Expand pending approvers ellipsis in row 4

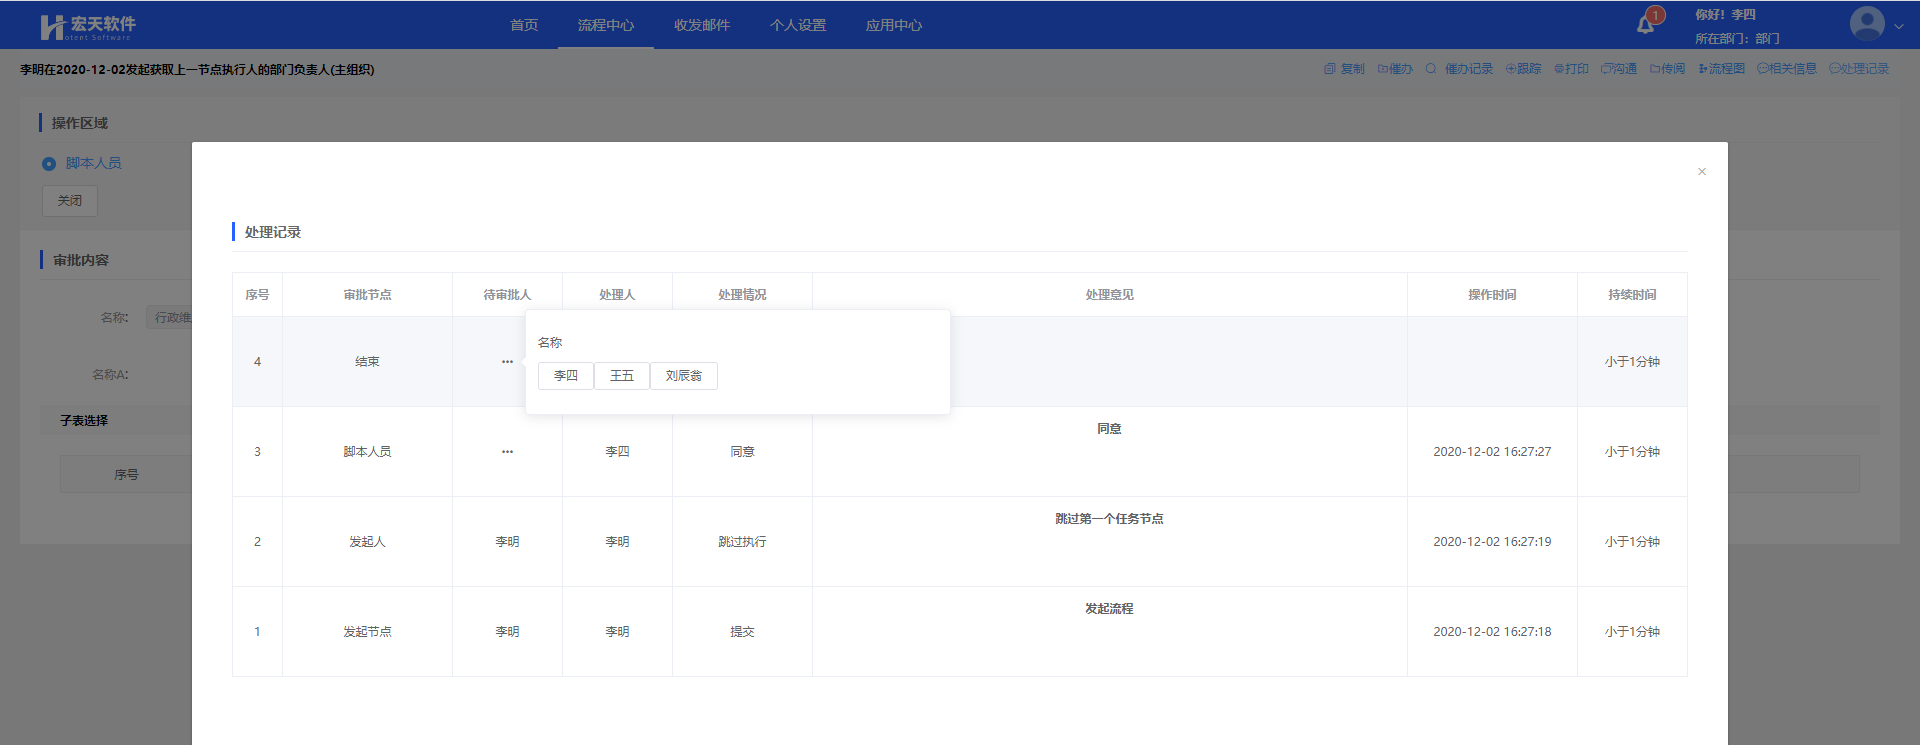[x=507, y=362]
